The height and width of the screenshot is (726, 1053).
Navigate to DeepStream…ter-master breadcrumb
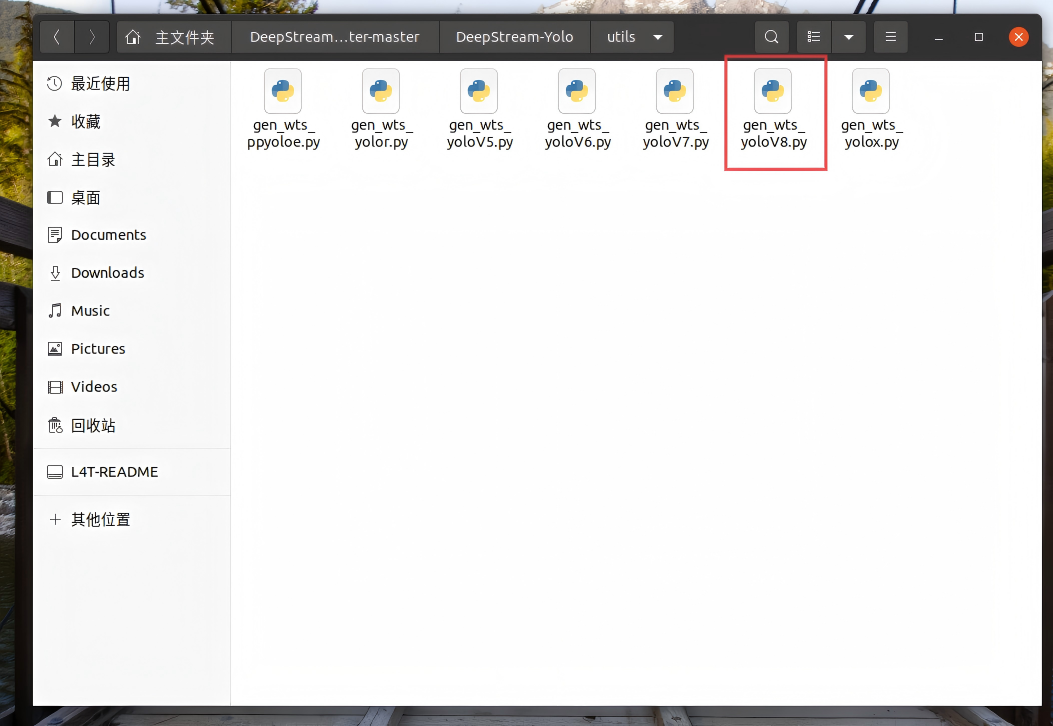pos(334,37)
